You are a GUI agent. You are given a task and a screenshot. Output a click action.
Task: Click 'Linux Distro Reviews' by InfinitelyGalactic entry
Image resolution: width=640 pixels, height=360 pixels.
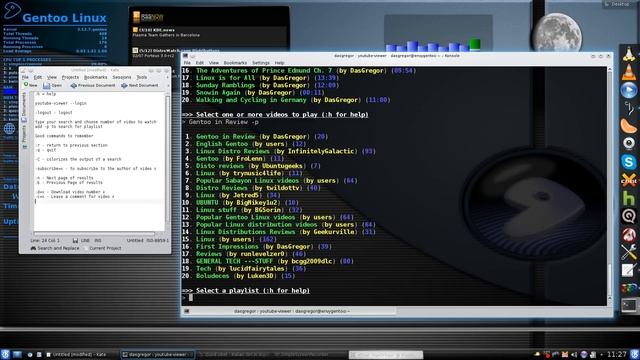tap(279, 151)
